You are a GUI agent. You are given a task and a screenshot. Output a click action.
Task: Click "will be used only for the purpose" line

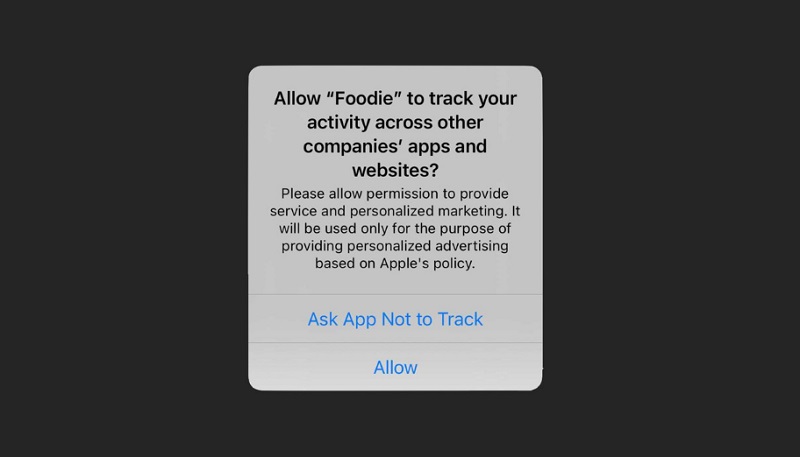tap(395, 228)
